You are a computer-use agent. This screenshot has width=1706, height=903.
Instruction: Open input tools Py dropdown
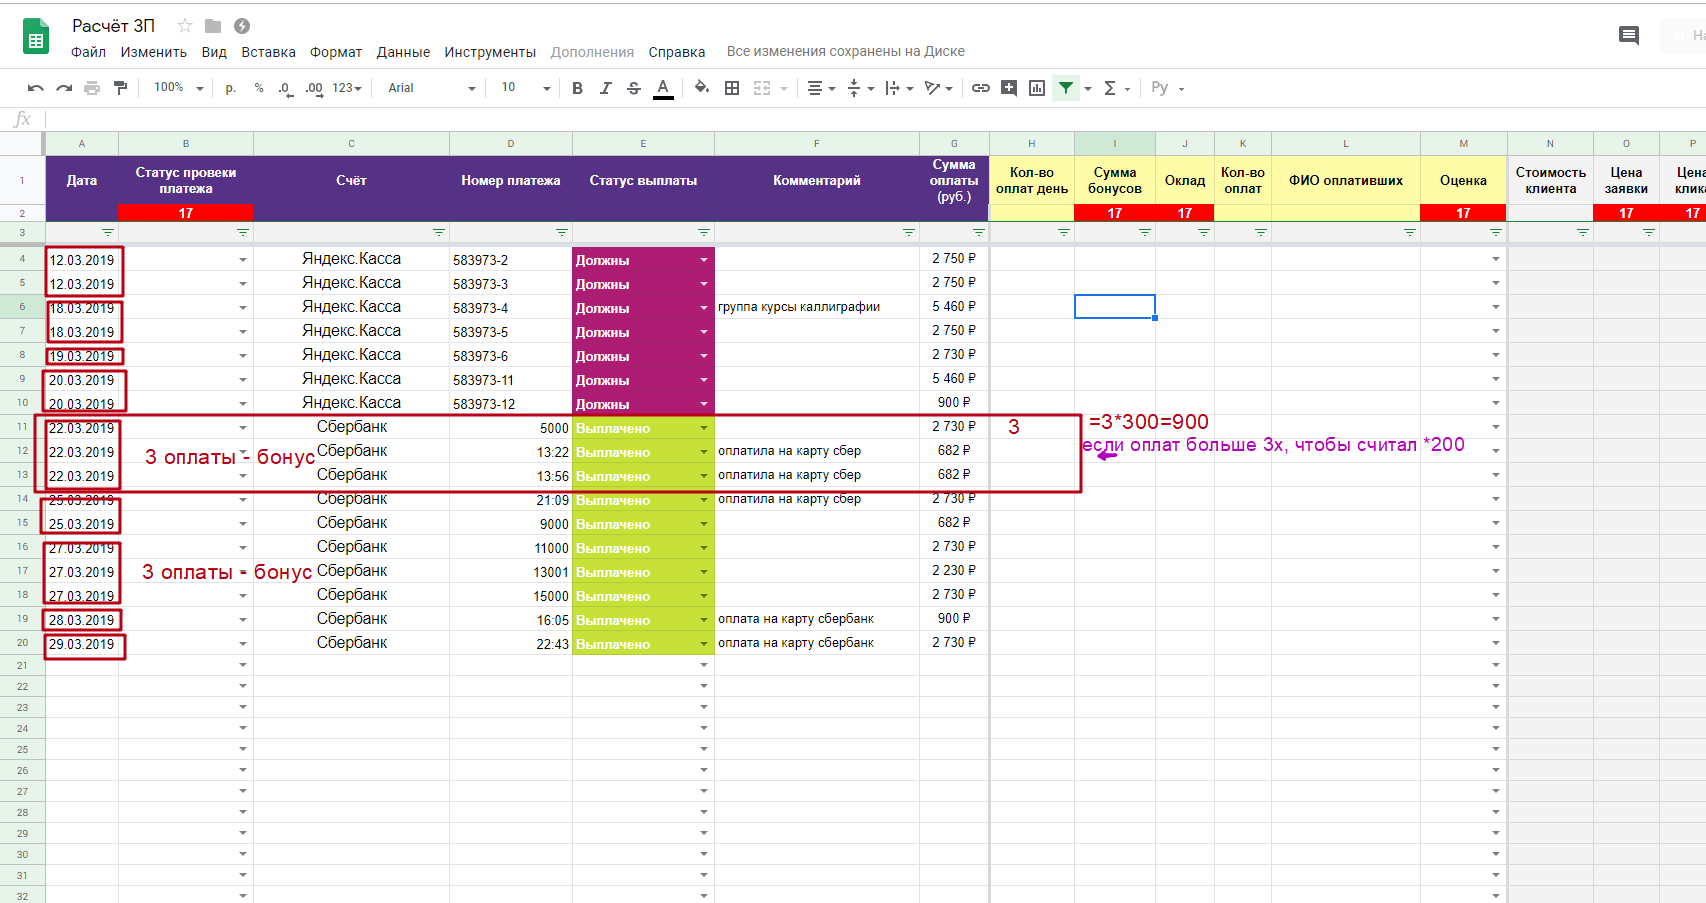(x=1167, y=88)
